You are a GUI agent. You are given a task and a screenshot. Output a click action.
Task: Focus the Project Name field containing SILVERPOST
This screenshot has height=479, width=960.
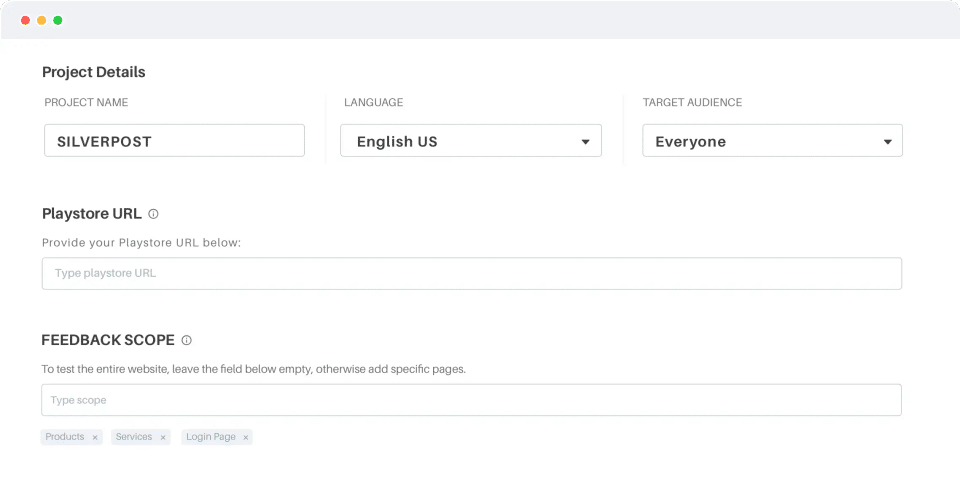pos(174,141)
